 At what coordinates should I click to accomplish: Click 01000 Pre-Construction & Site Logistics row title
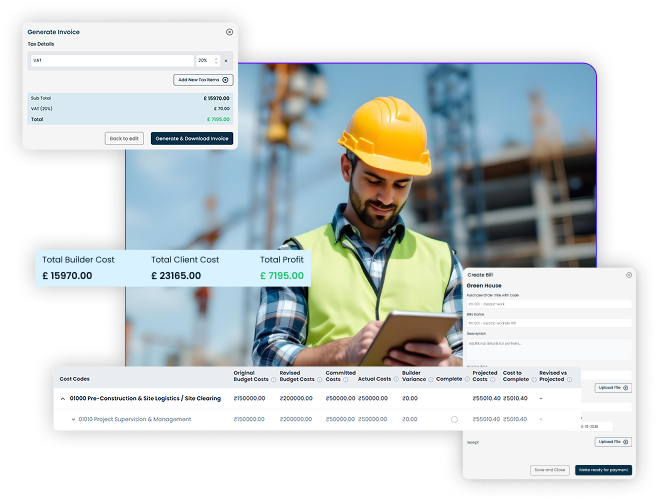145,399
